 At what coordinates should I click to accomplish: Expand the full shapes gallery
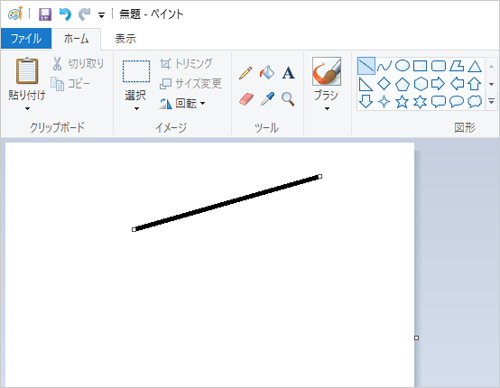coord(491,101)
